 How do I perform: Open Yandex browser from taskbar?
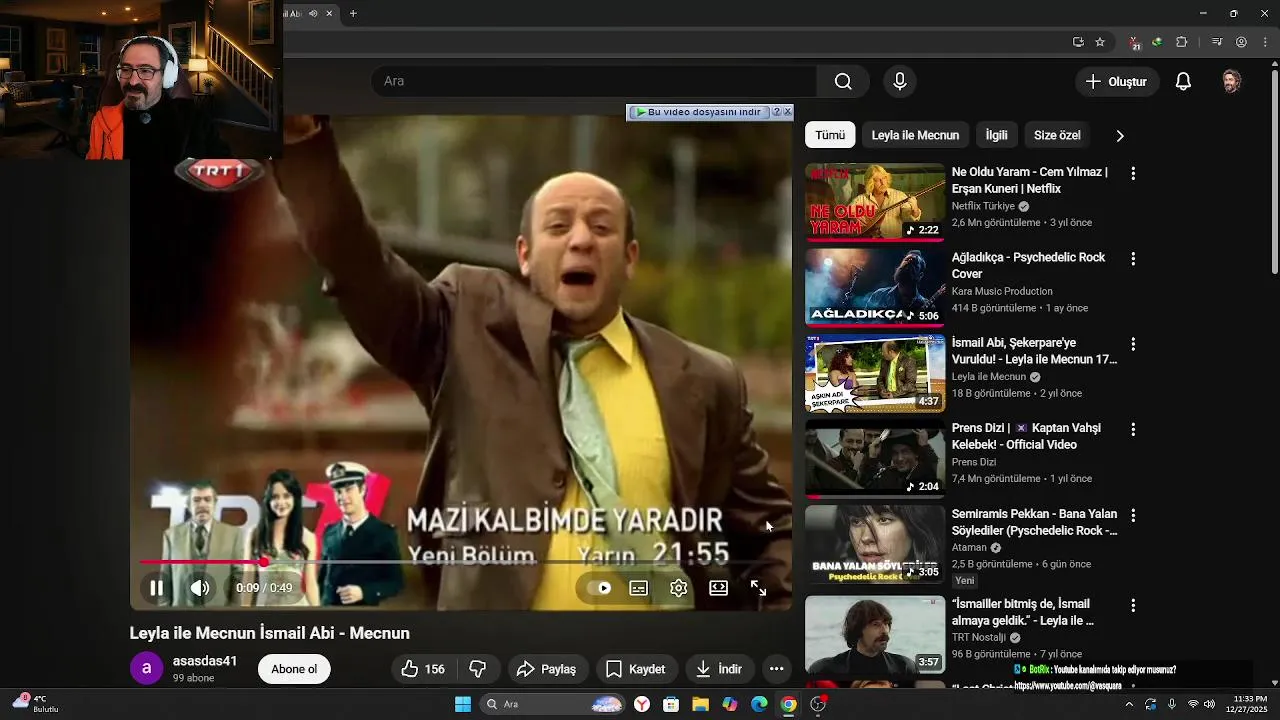coord(641,704)
